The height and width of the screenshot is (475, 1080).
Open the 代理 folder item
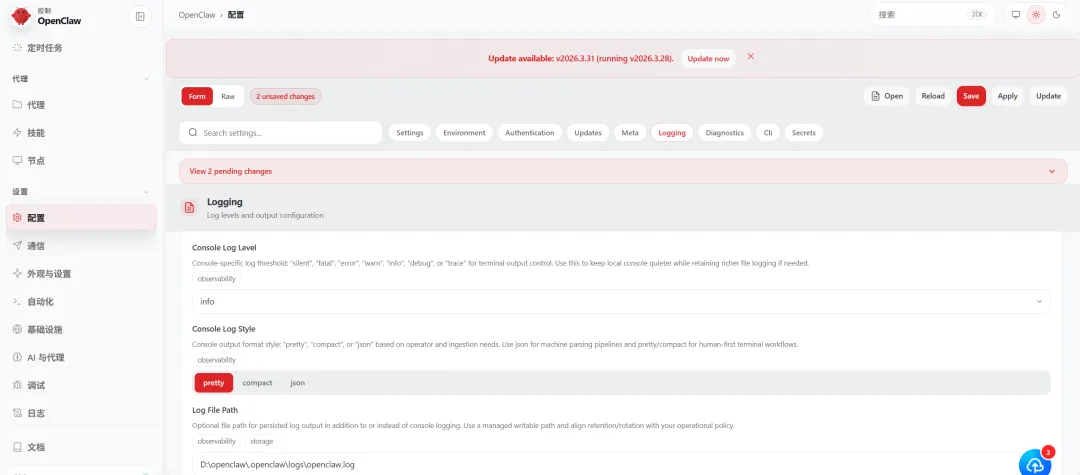(81, 105)
